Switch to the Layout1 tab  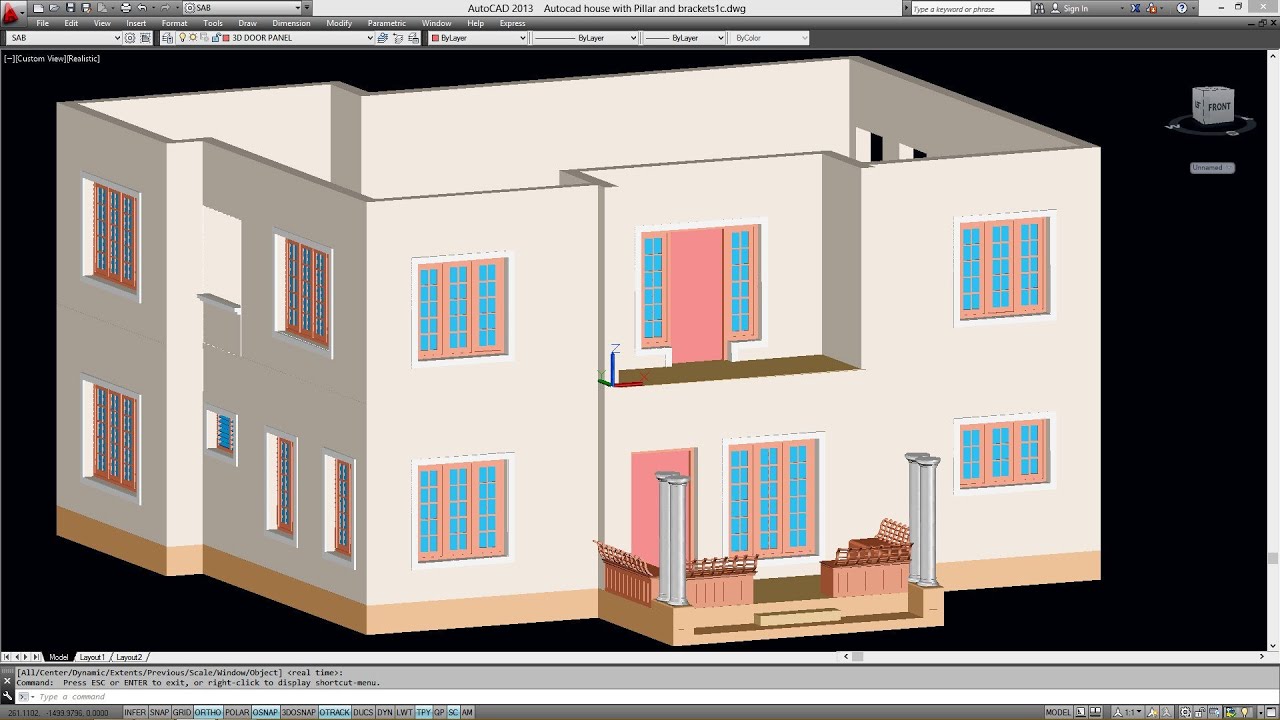(92, 657)
